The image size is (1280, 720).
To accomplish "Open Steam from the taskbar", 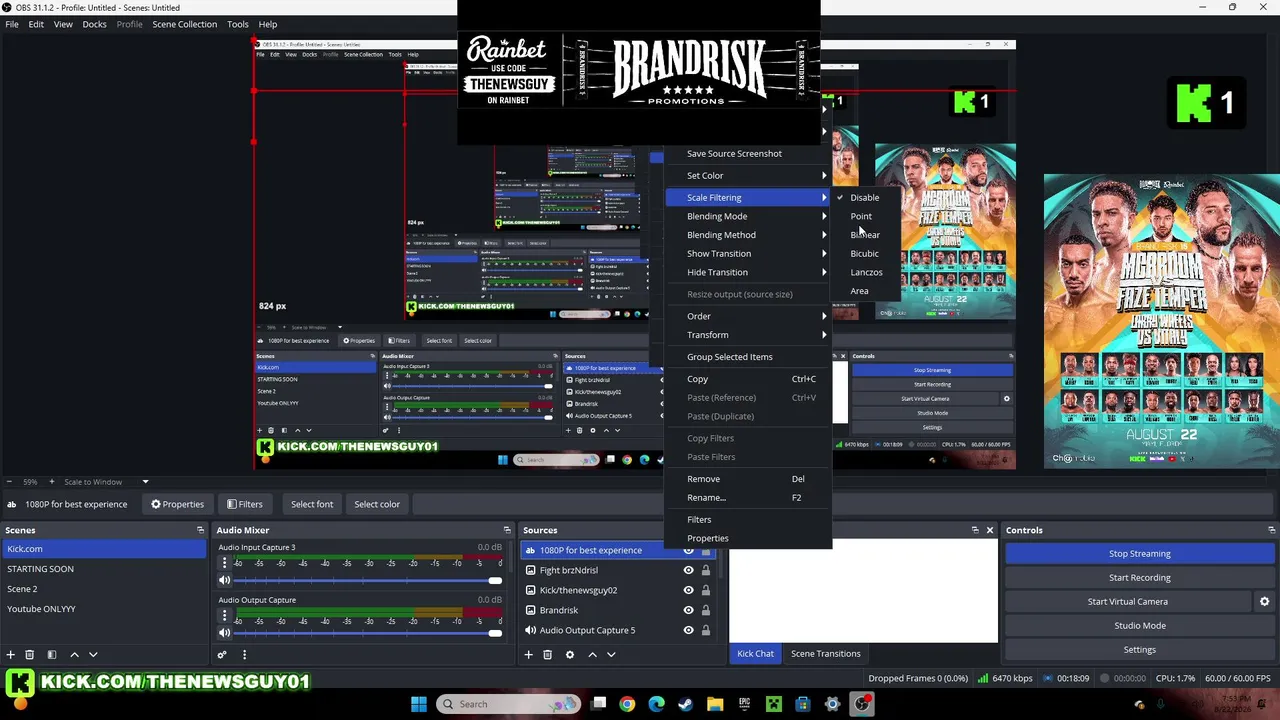I will pyautogui.click(x=686, y=704).
